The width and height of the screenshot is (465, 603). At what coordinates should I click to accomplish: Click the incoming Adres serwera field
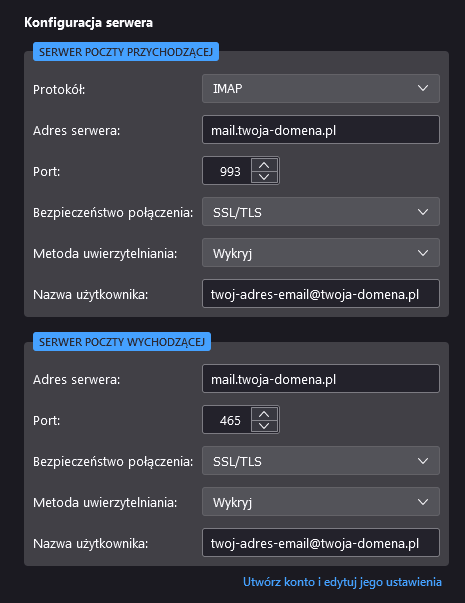pyautogui.click(x=321, y=130)
